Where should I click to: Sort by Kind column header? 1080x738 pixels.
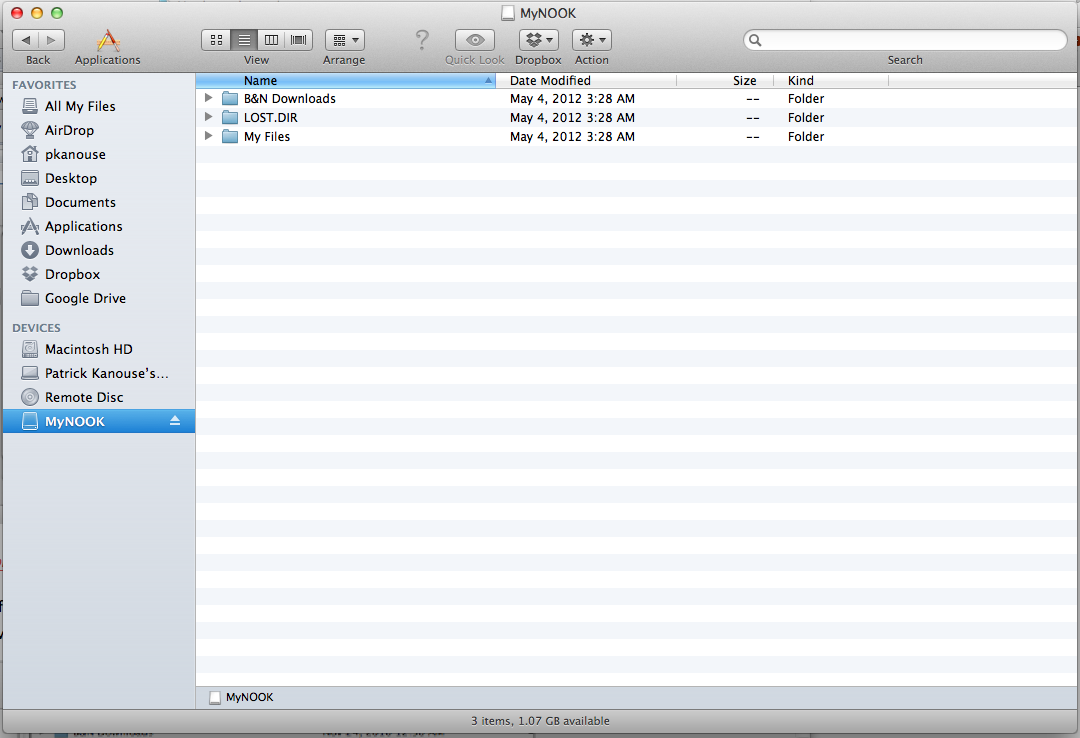click(x=801, y=80)
